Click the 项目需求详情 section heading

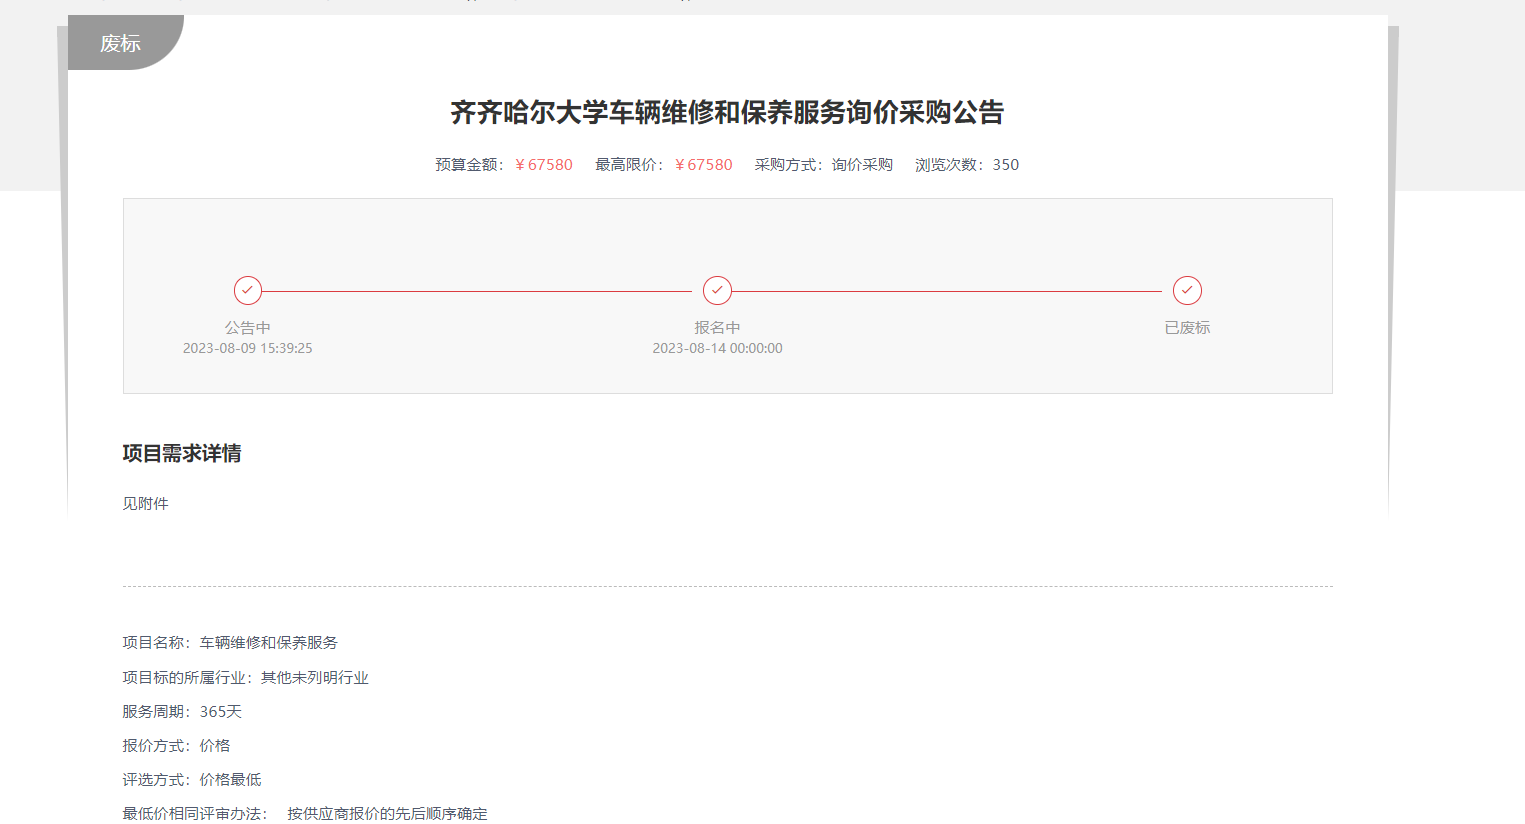182,453
